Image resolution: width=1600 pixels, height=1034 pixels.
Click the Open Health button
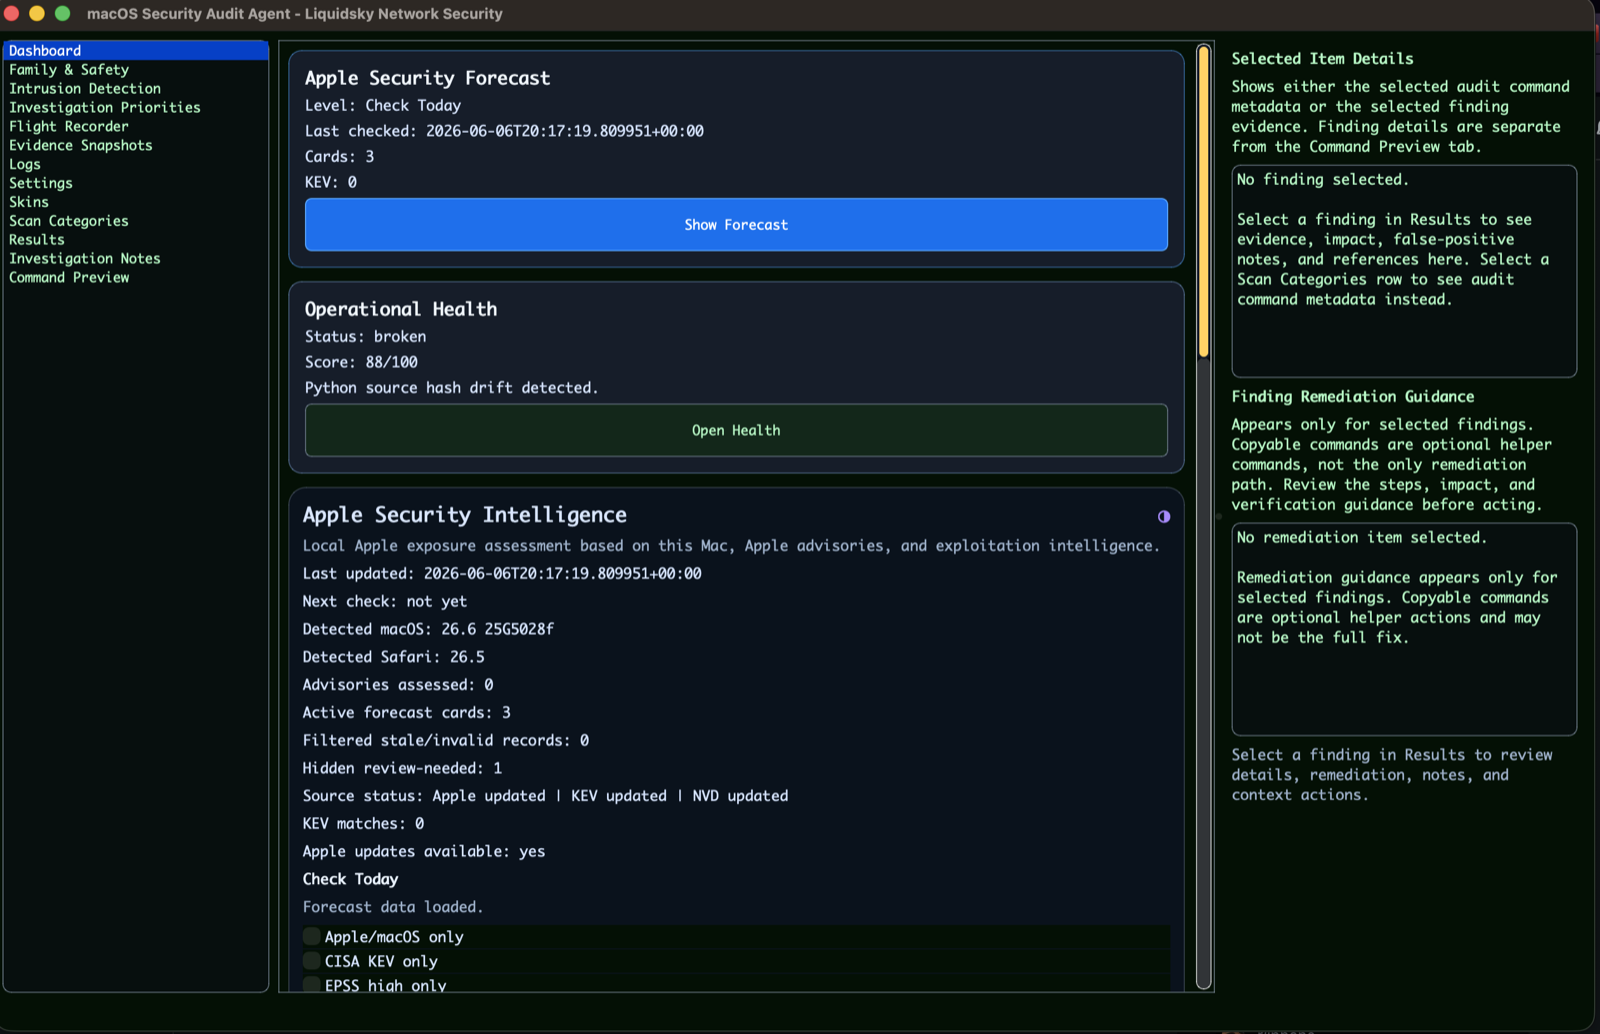(736, 430)
